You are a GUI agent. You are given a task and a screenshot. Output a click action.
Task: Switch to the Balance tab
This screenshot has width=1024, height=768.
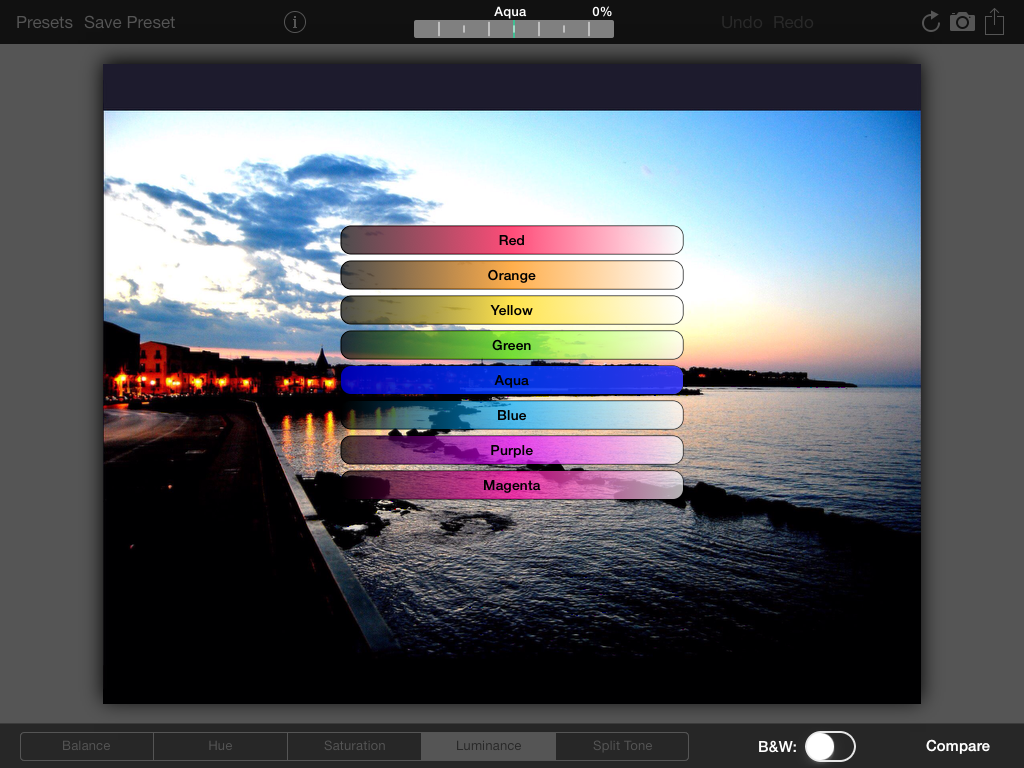86,746
